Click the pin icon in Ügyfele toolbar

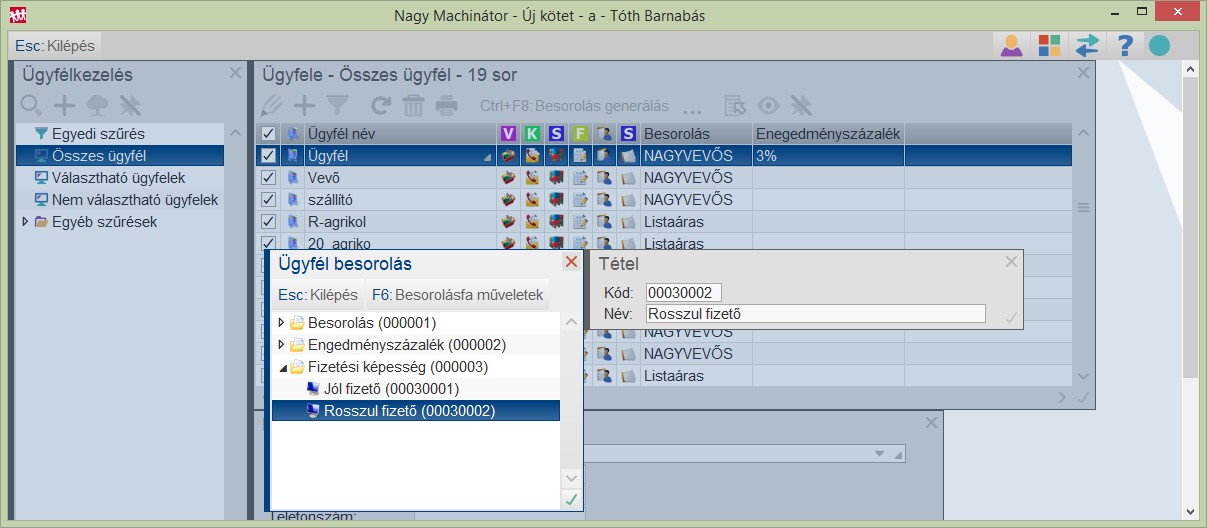coord(800,105)
